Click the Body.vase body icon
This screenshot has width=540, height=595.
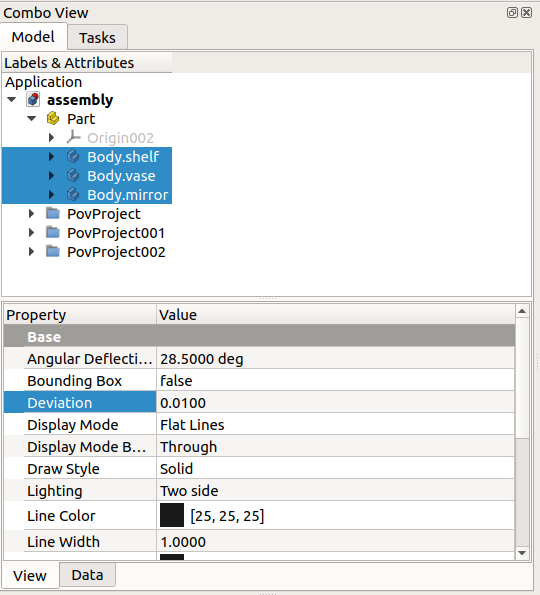73,175
